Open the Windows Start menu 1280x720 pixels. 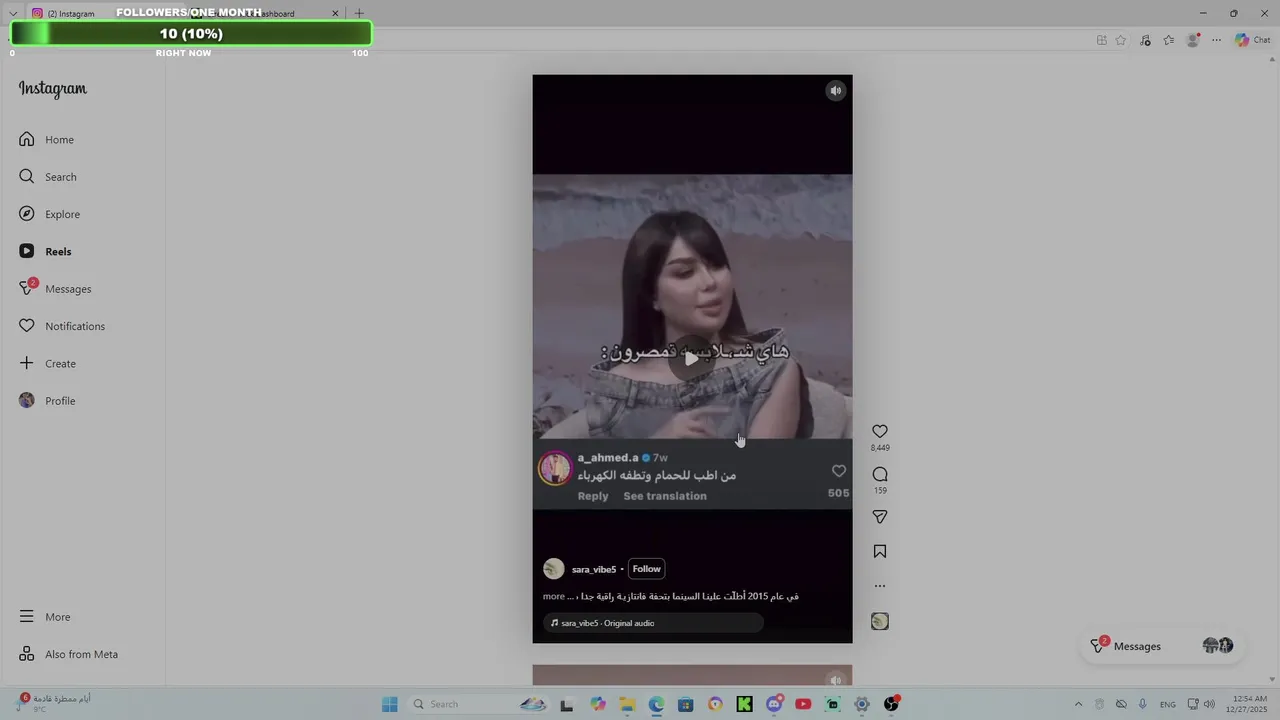tap(390, 704)
